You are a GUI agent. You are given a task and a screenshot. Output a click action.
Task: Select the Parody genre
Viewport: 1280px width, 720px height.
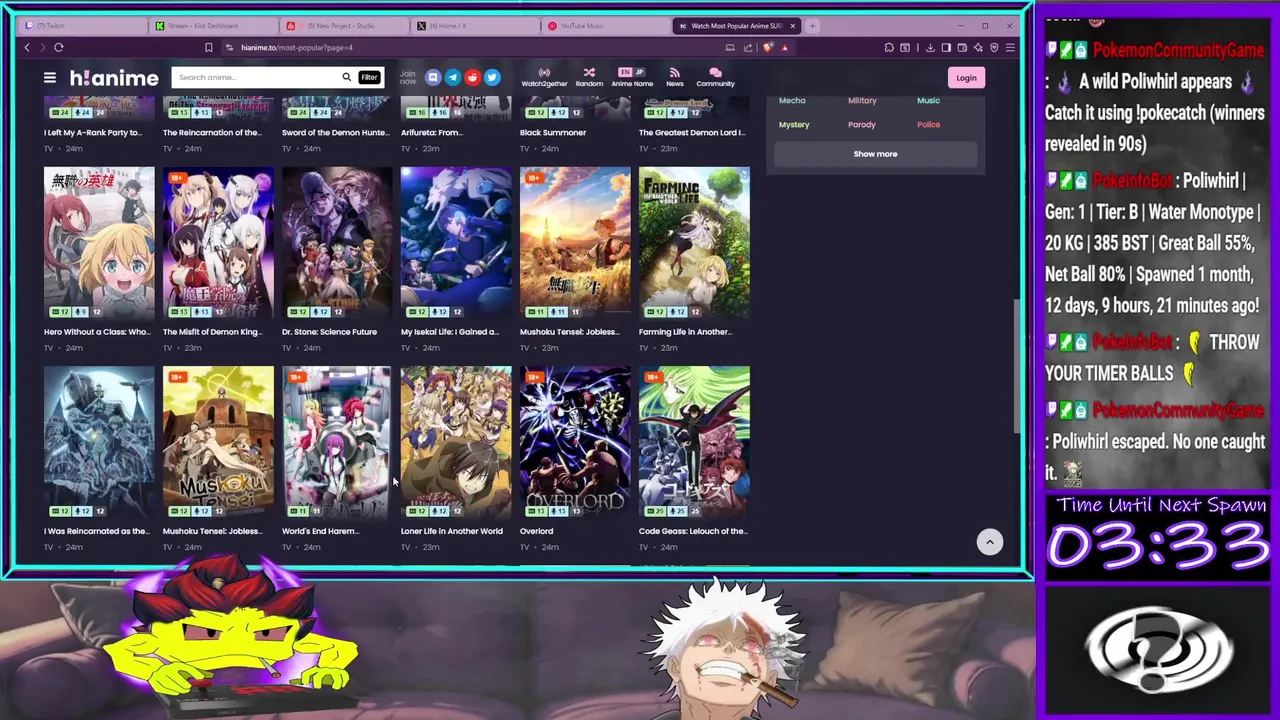(x=861, y=125)
